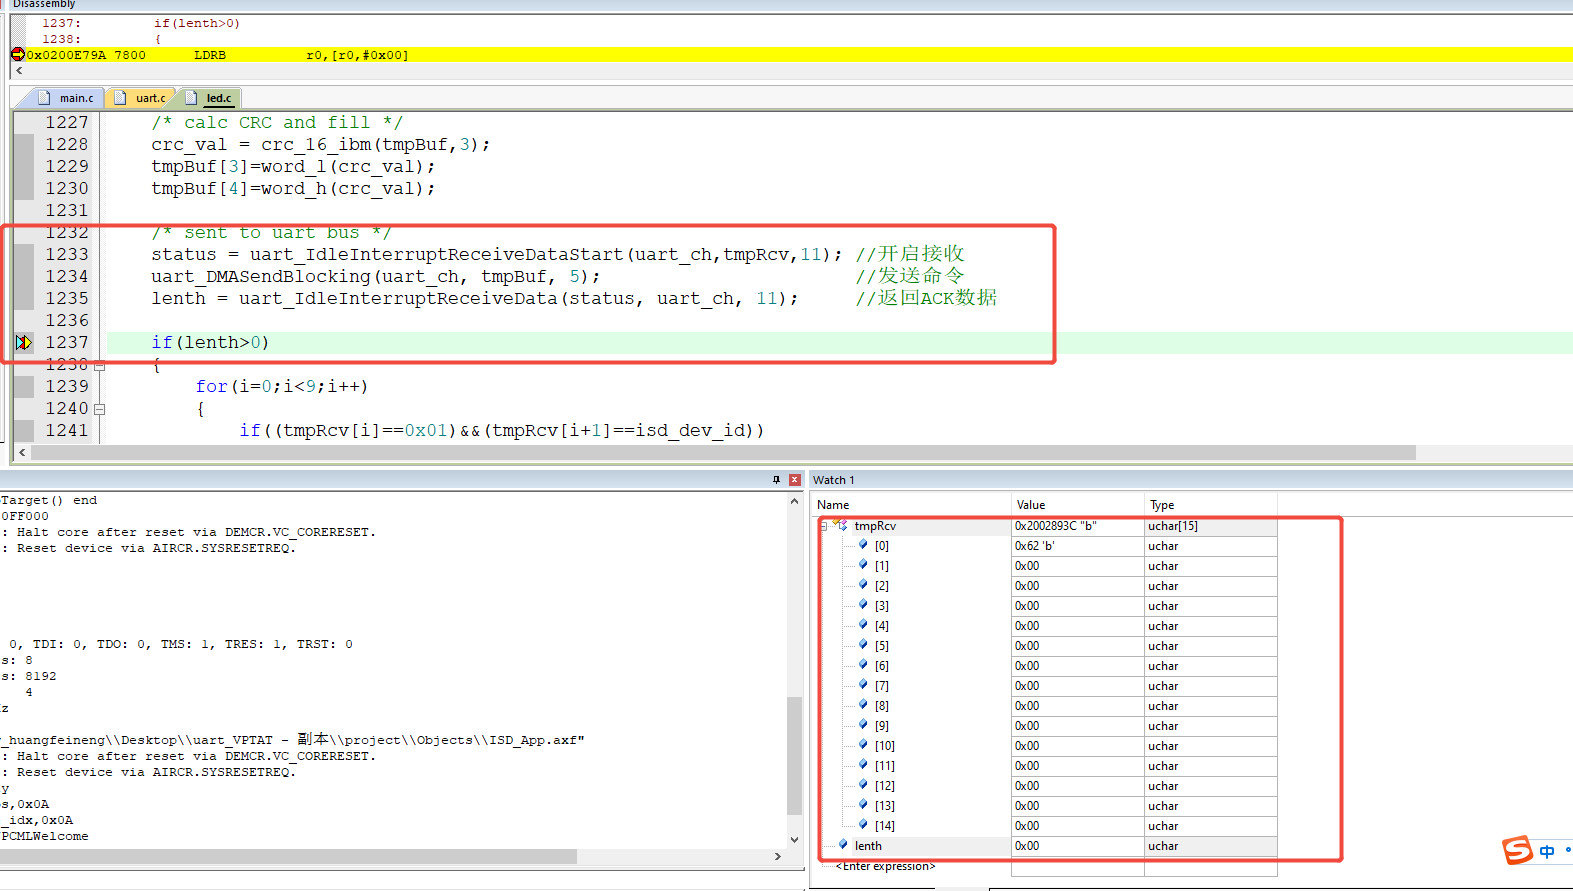Image resolution: width=1573 pixels, height=891 pixels.
Task: Click the blue cube icon of element [2]
Action: pyautogui.click(x=863, y=585)
